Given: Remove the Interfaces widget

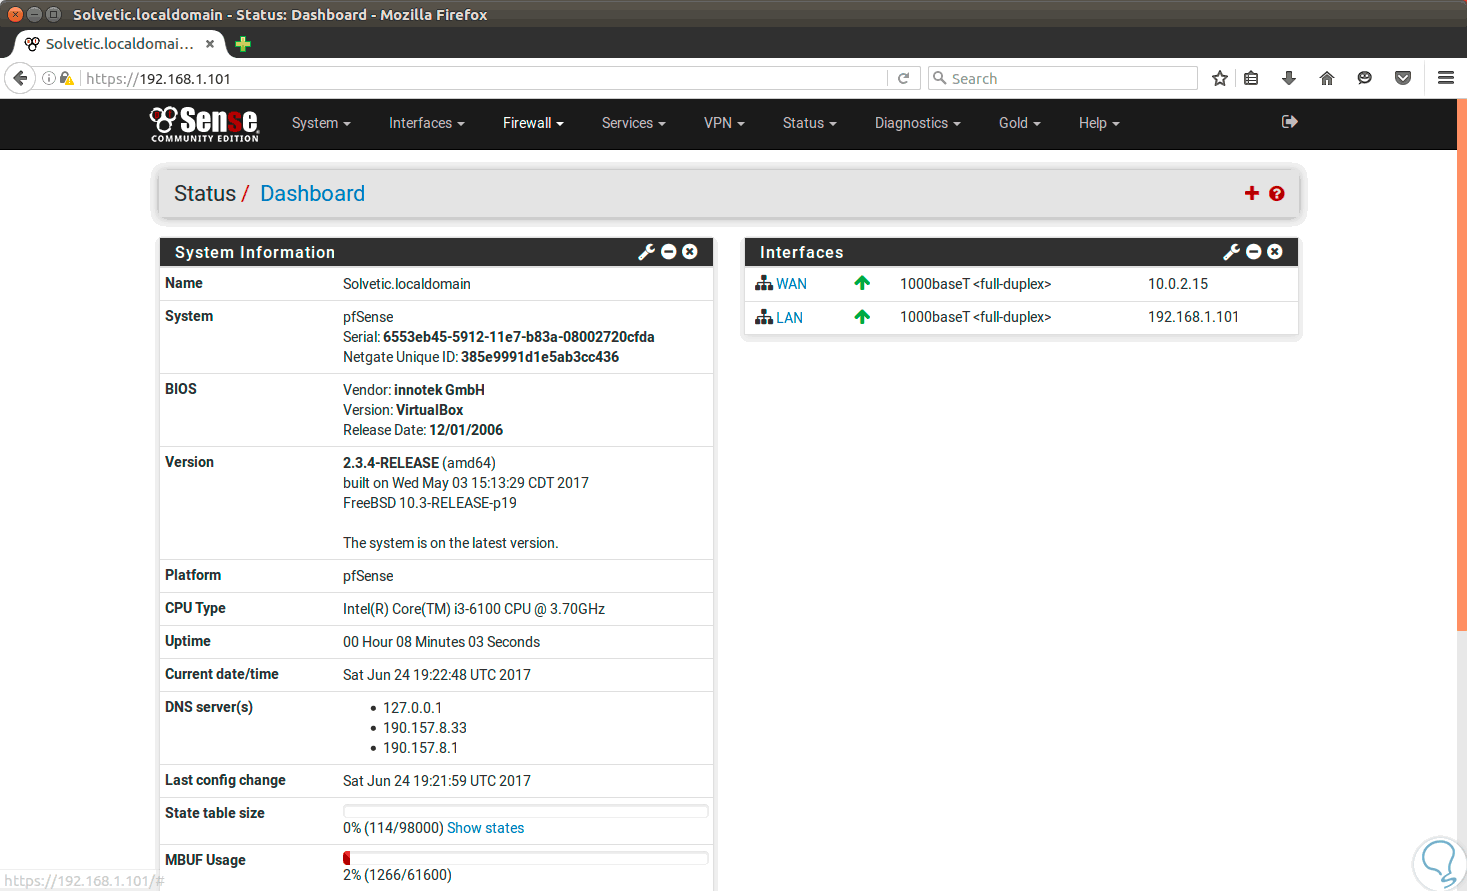Looking at the screenshot, I should coord(1275,252).
